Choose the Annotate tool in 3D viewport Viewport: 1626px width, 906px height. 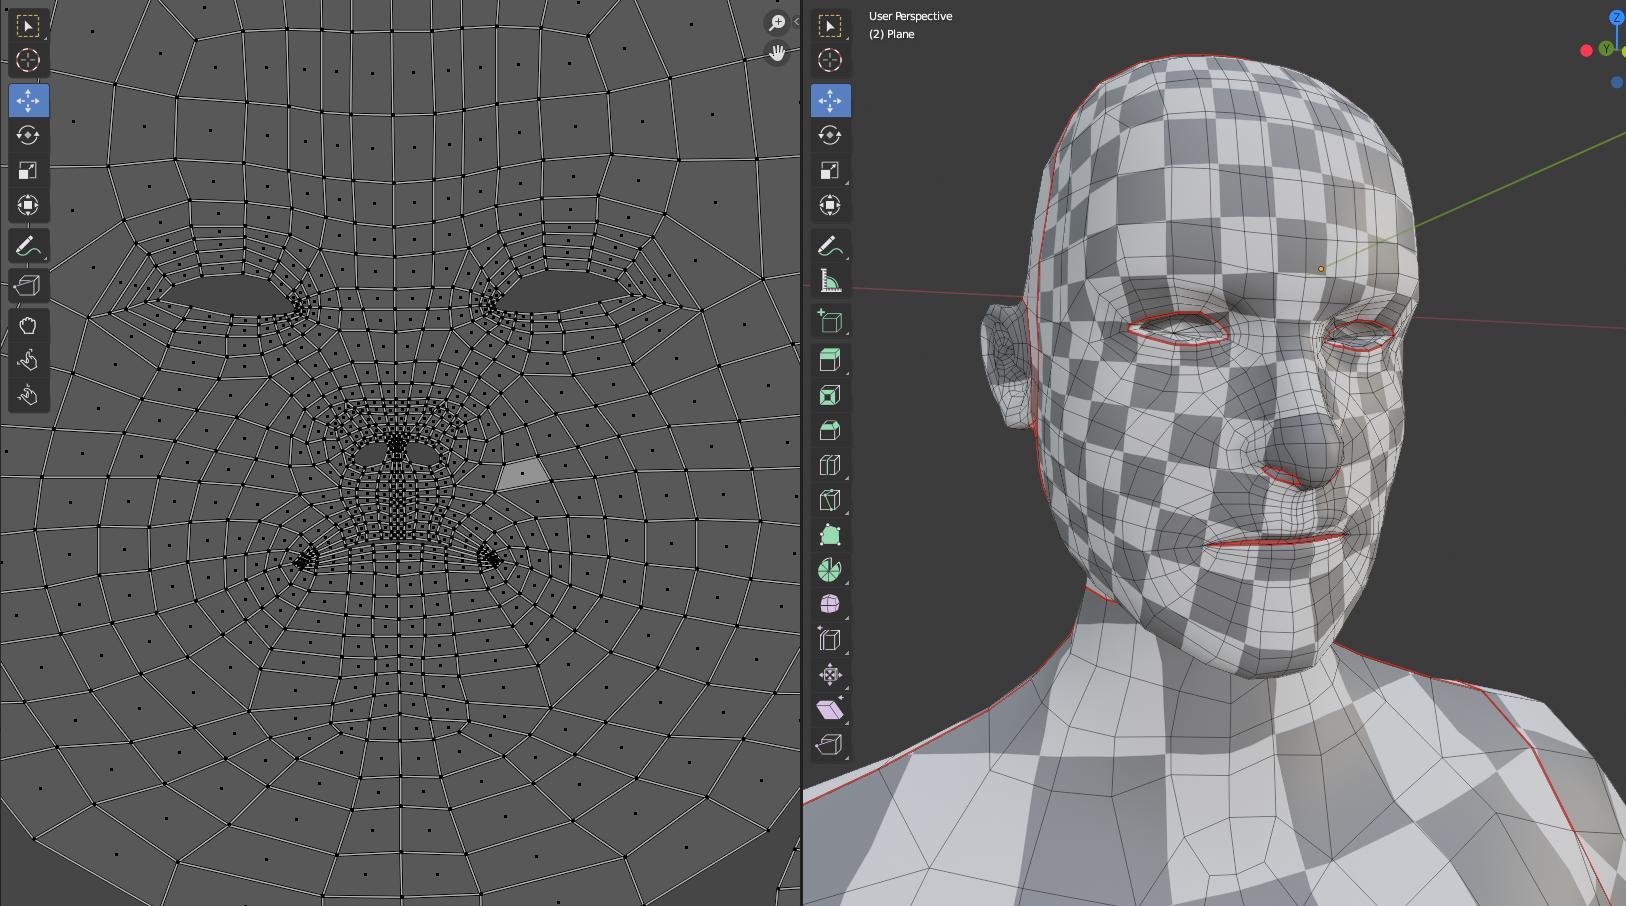tap(830, 246)
